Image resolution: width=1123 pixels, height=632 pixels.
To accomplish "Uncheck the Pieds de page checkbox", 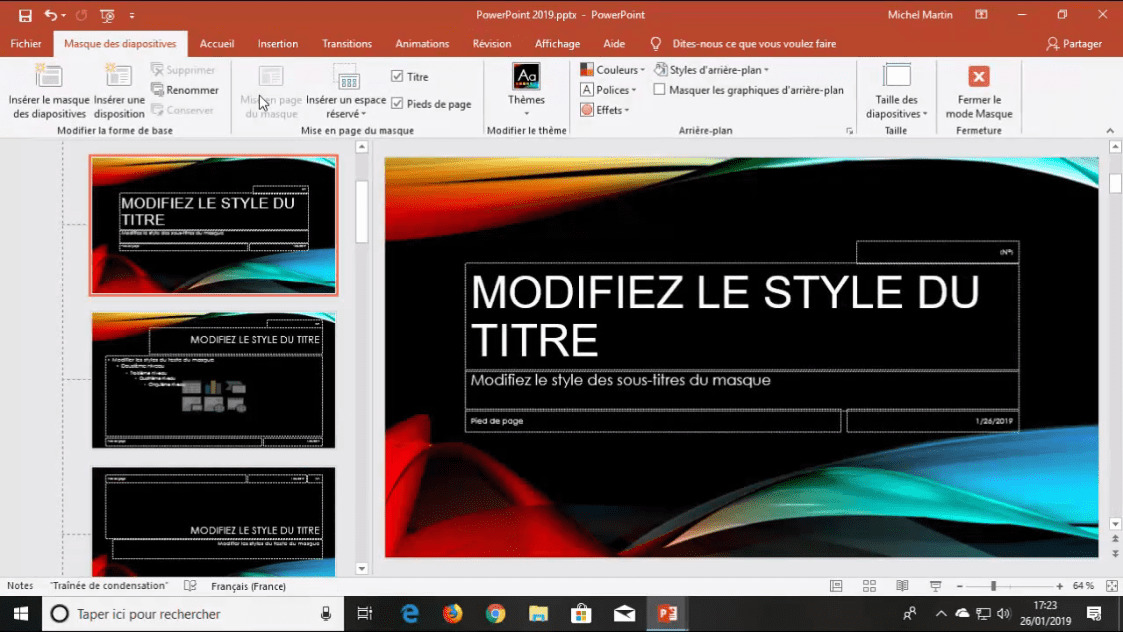I will point(397,104).
